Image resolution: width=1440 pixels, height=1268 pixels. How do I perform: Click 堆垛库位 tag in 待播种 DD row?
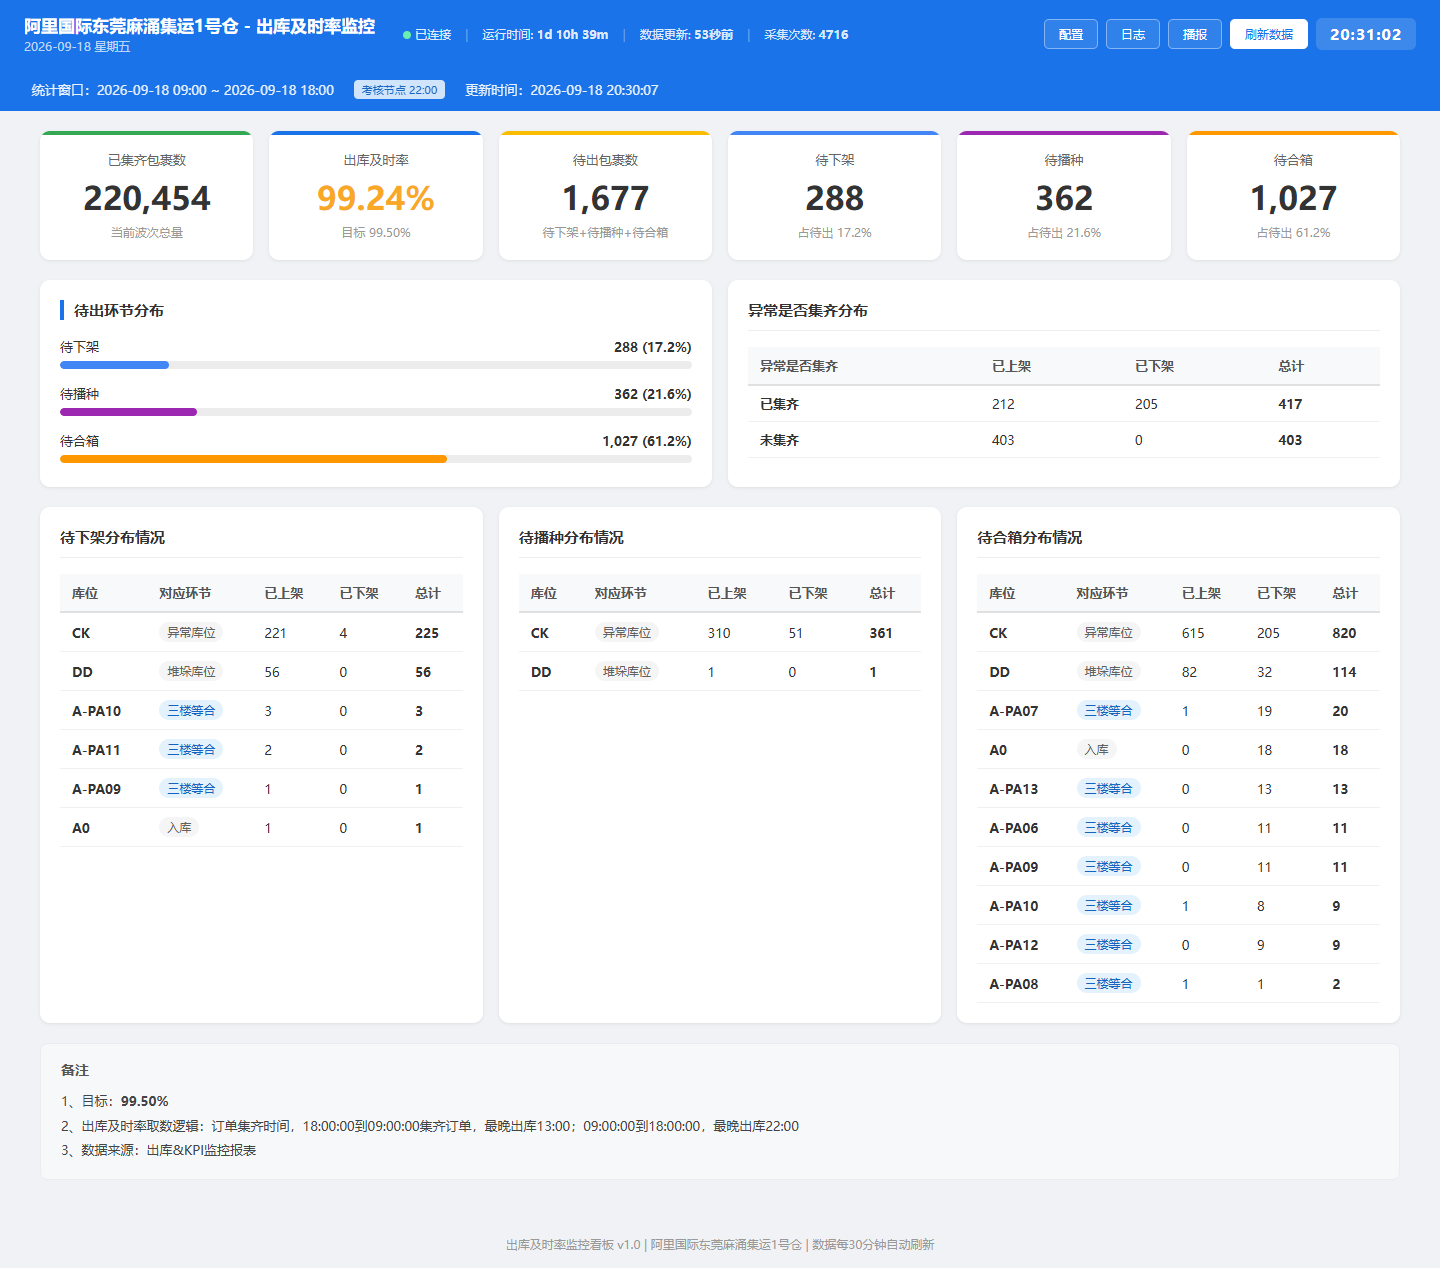(627, 672)
